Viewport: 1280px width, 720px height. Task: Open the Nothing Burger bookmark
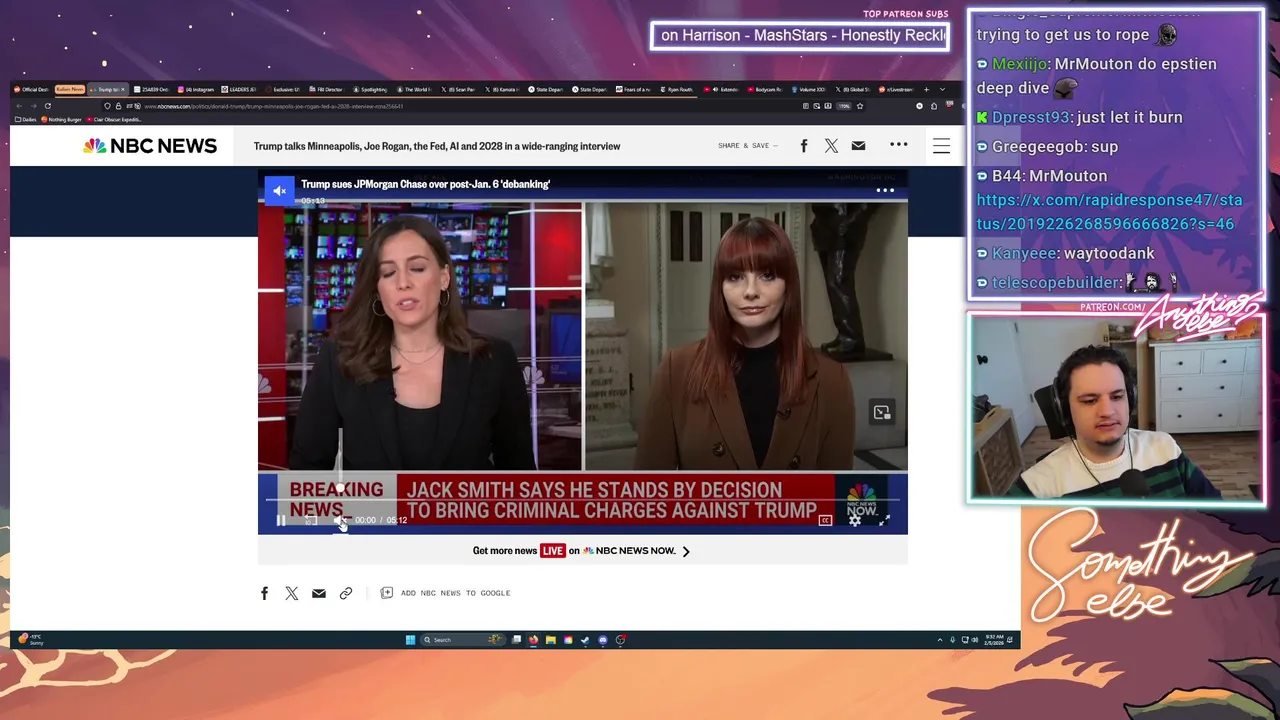(x=62, y=119)
